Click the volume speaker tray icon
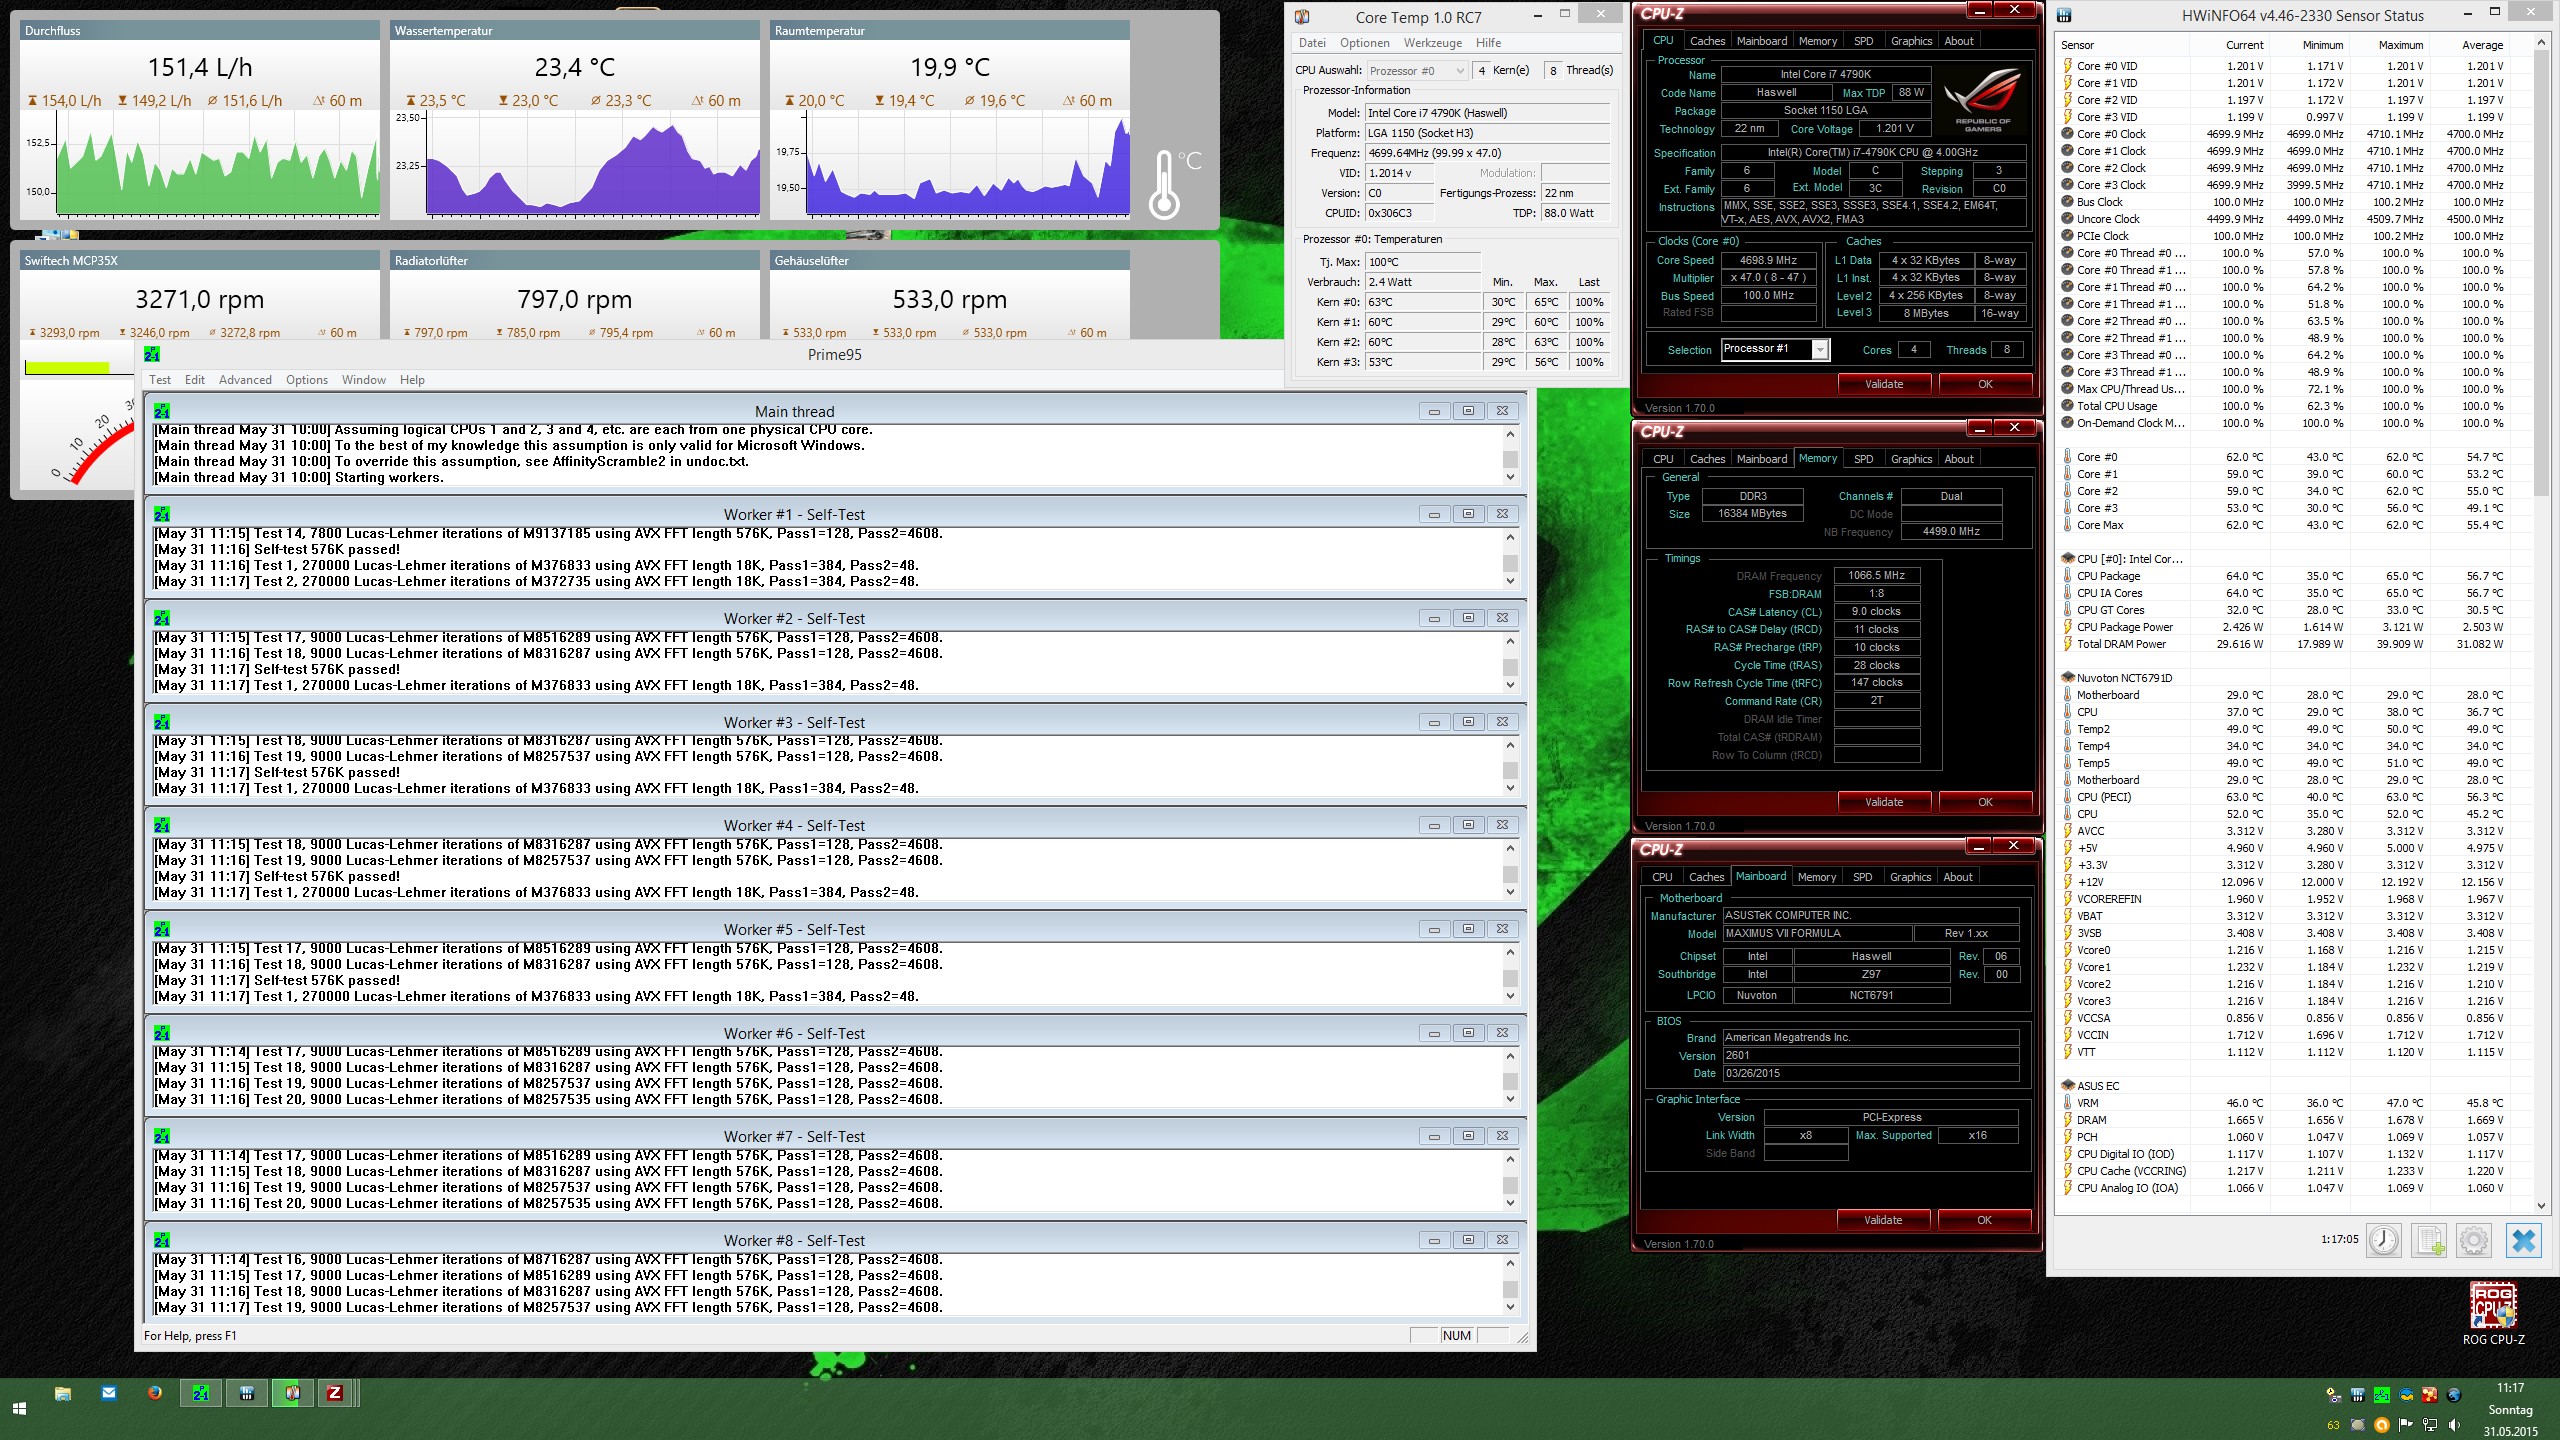 point(2453,1425)
